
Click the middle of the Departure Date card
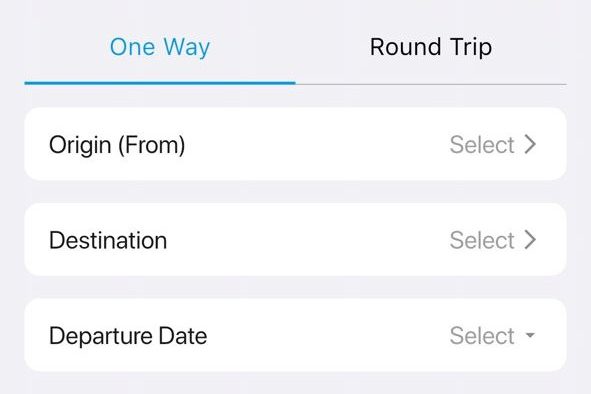pos(296,335)
